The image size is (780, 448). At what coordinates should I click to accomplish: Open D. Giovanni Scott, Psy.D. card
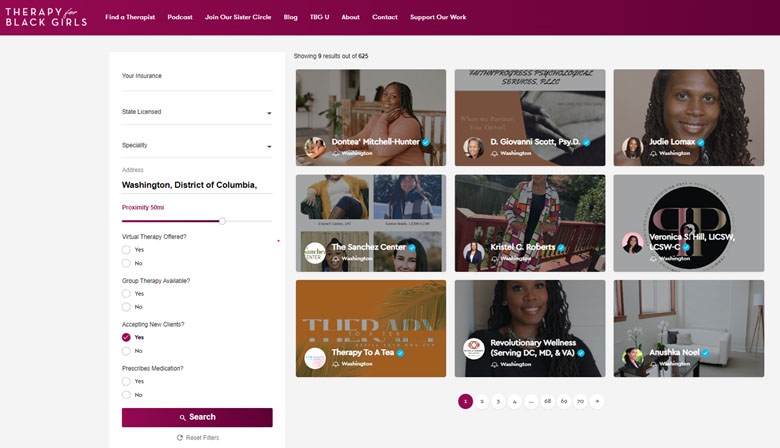click(530, 117)
